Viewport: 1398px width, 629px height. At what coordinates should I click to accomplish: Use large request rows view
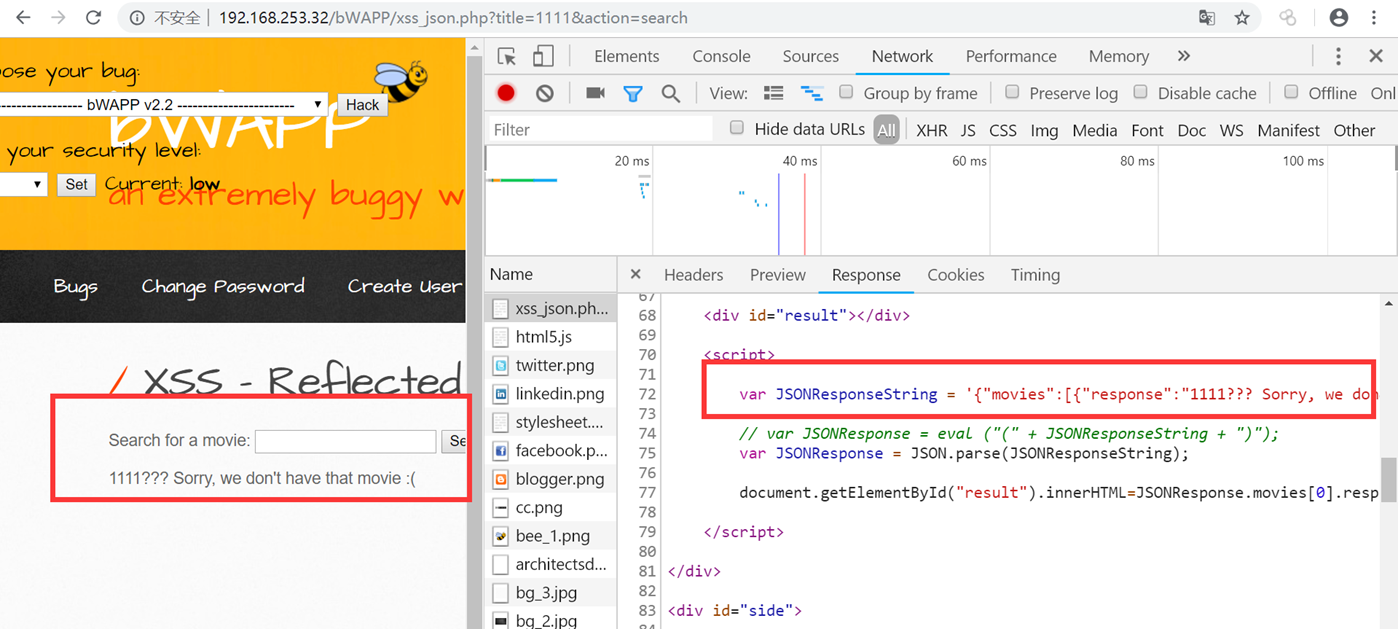[773, 93]
